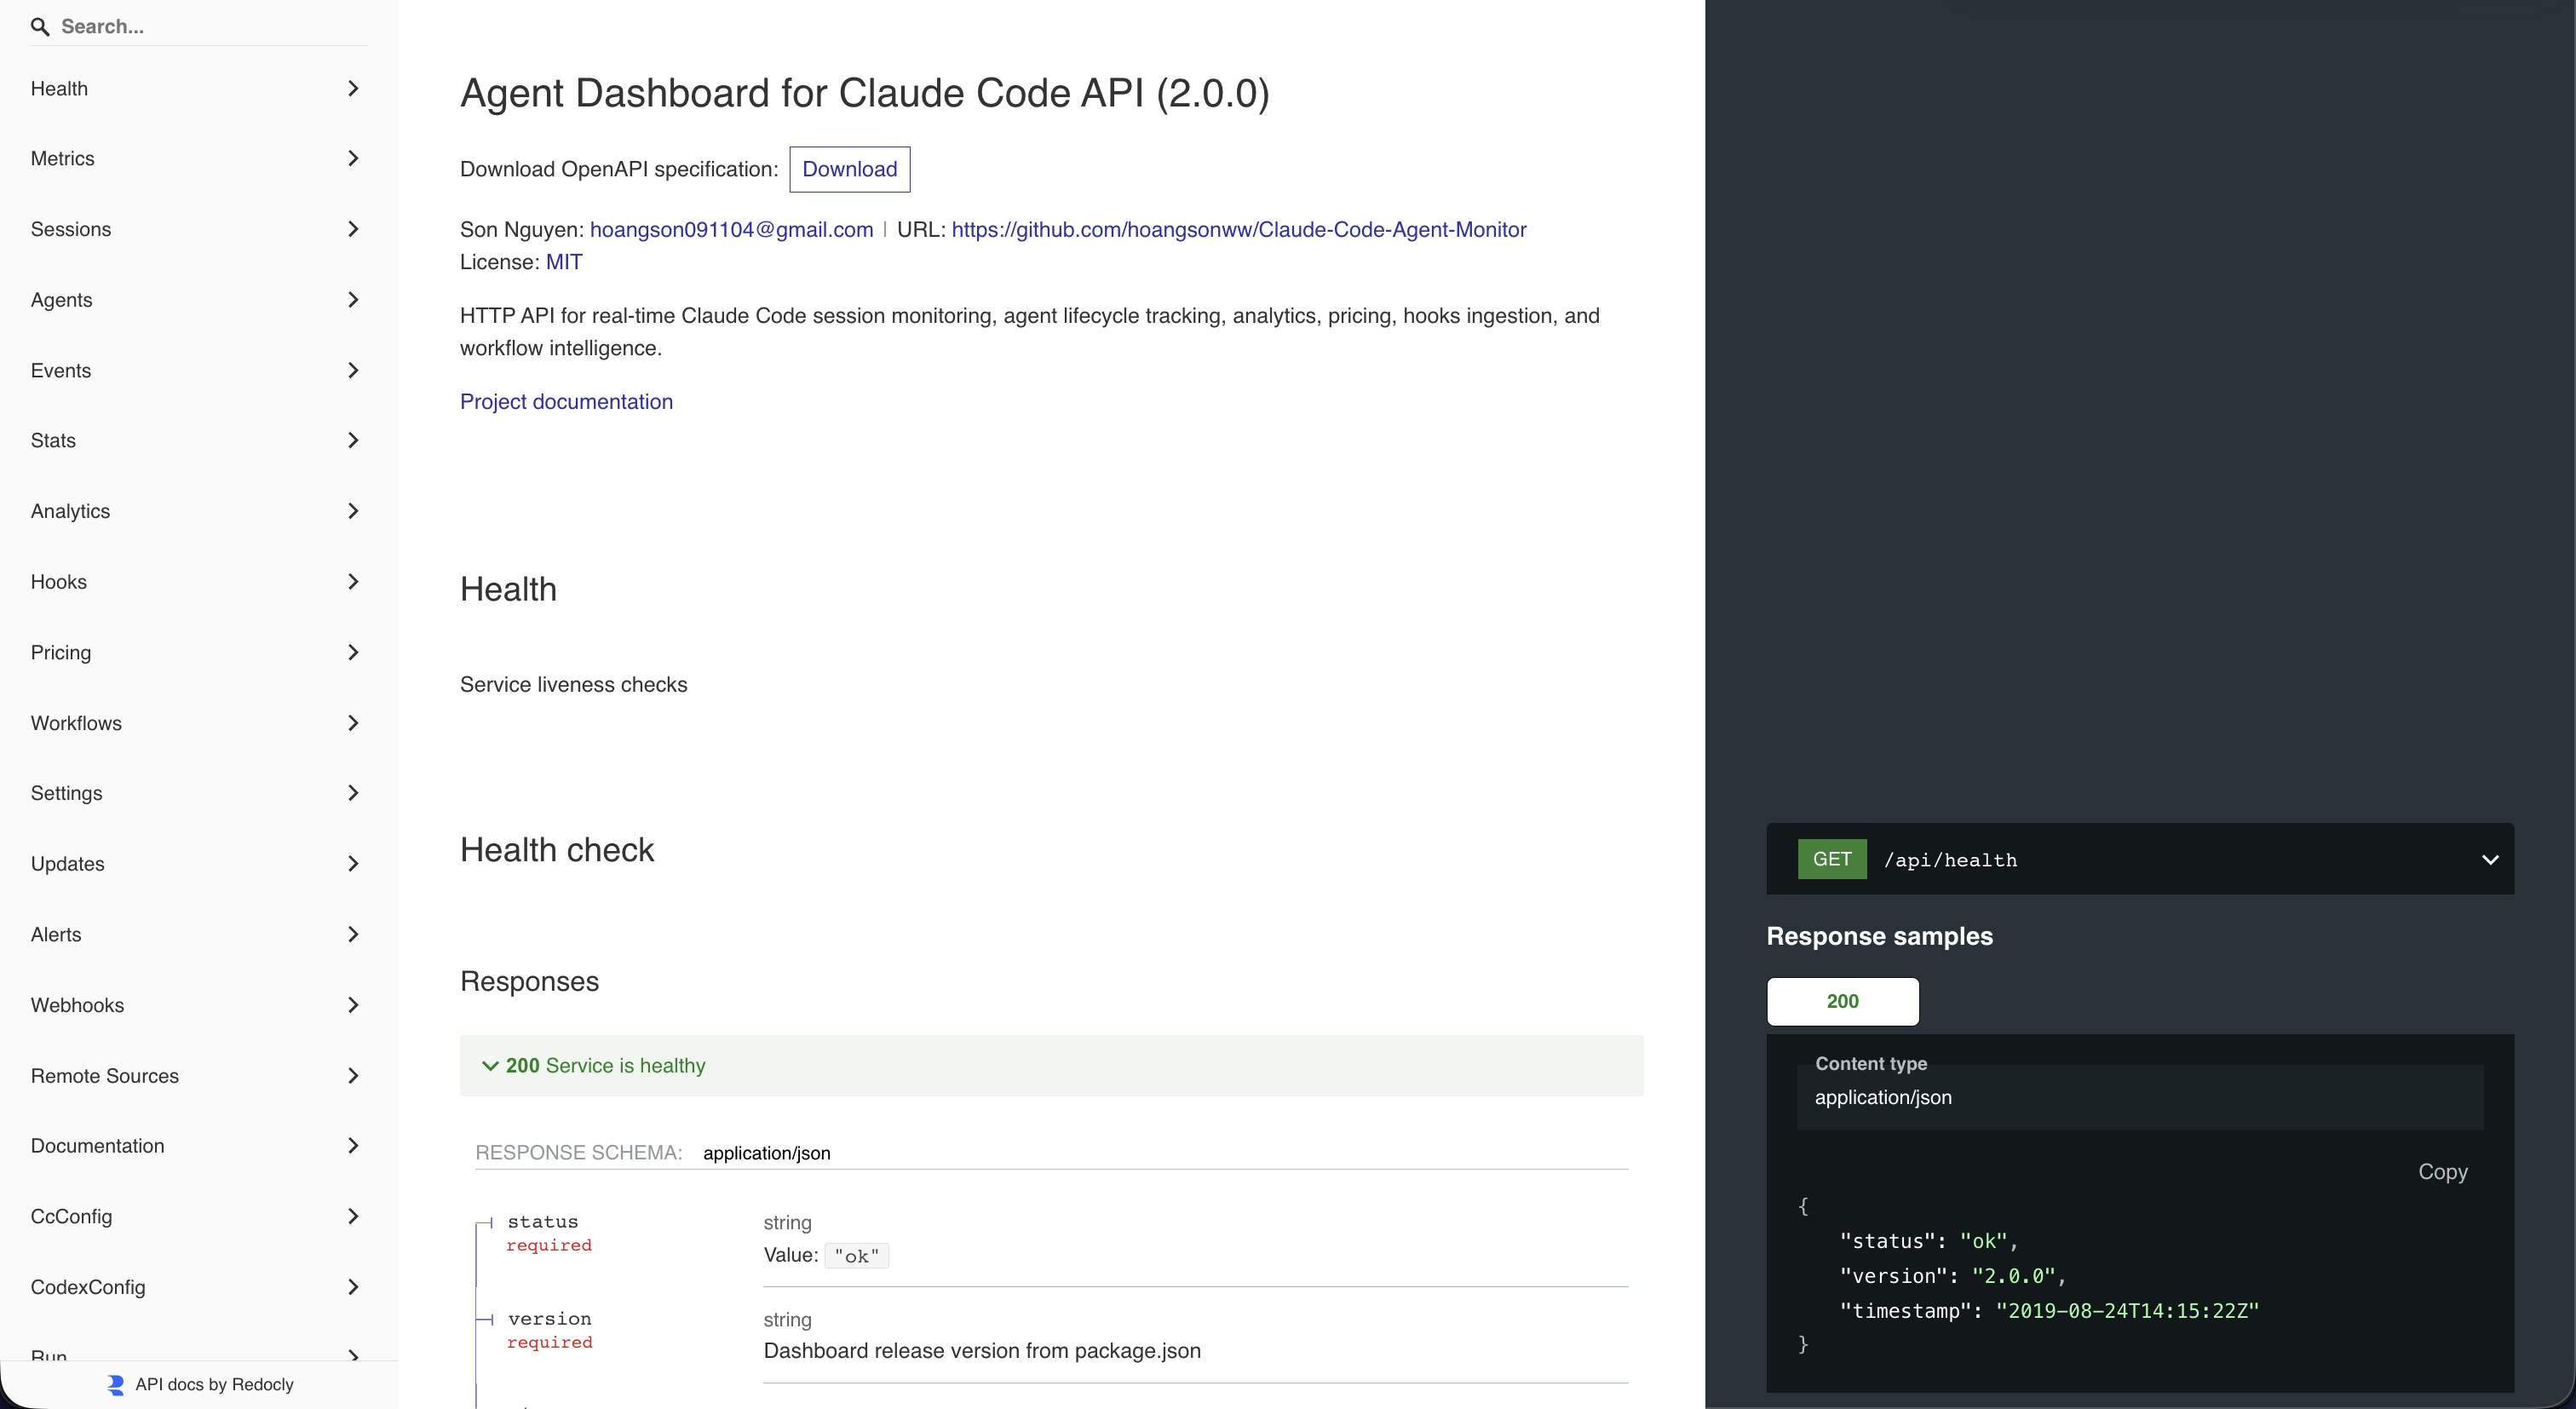
Task: Expand the Analytics section chevron
Action: [353, 511]
